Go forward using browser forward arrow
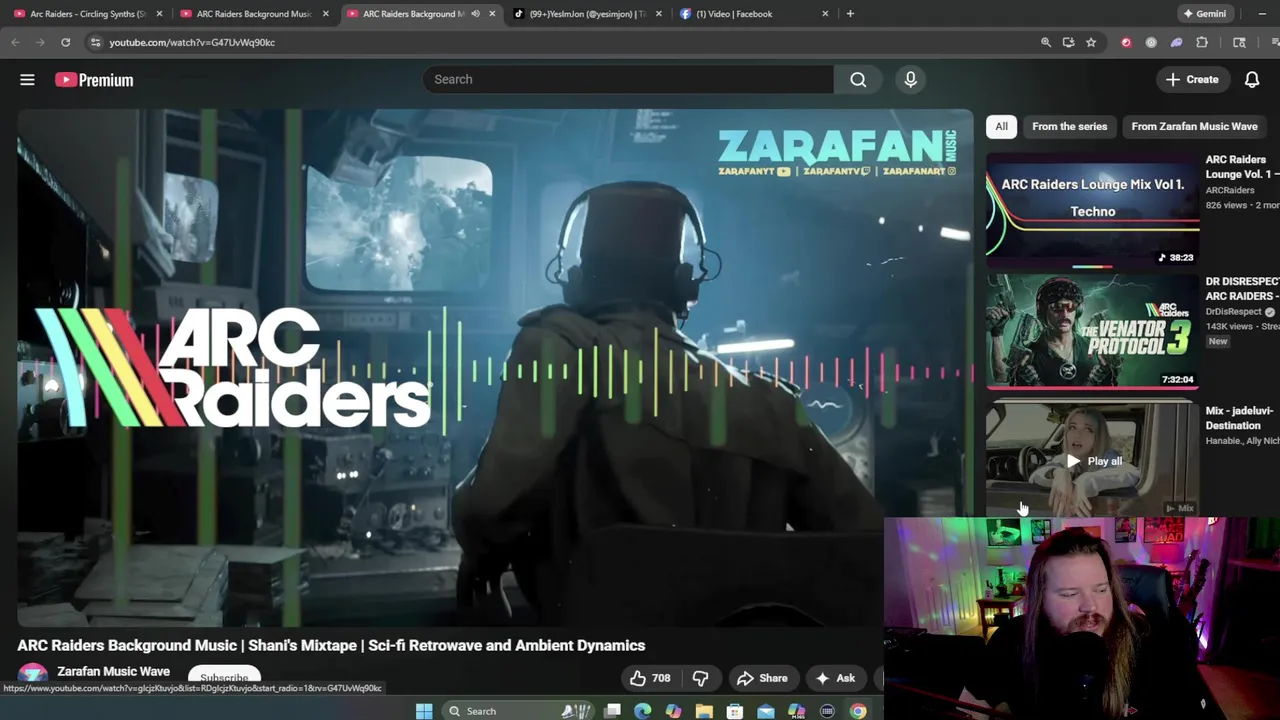1280x720 pixels. pyautogui.click(x=40, y=42)
